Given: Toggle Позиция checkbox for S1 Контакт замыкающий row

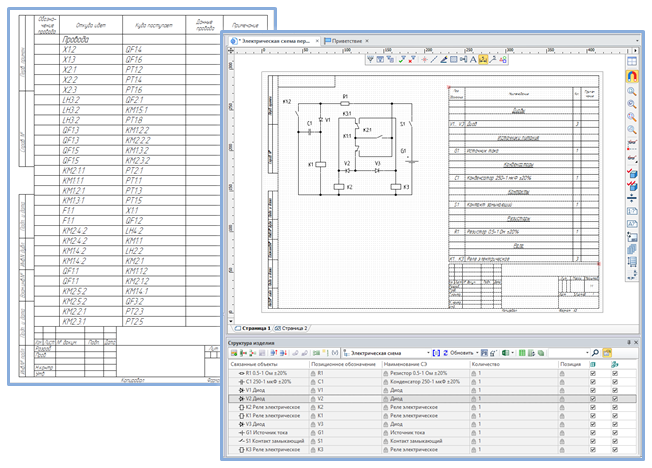Looking at the screenshot, I should click(594, 440).
